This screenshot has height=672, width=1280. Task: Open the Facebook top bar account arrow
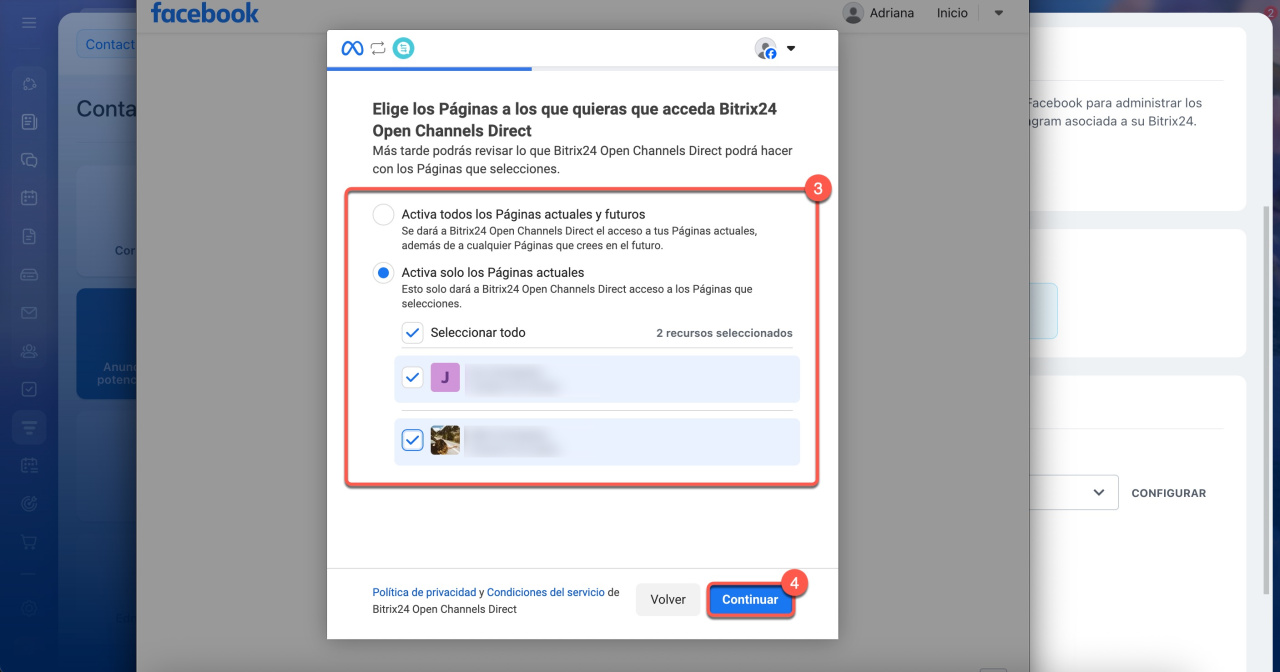tap(999, 13)
